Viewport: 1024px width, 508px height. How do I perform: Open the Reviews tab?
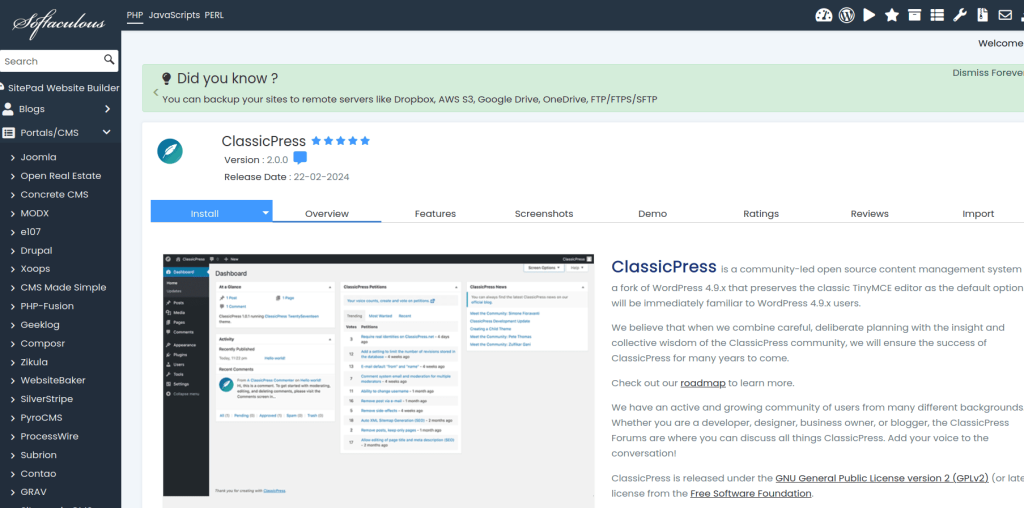[869, 213]
